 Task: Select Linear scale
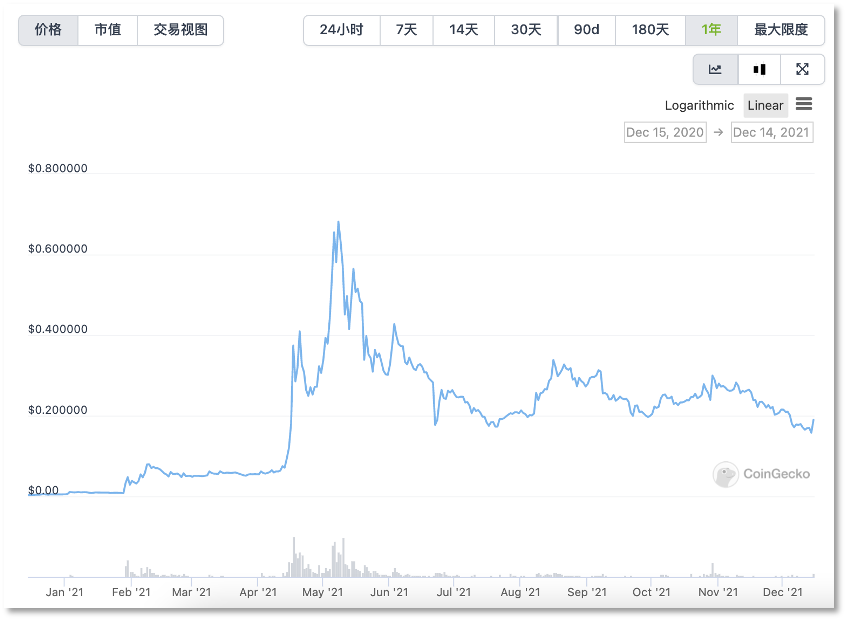coord(765,105)
